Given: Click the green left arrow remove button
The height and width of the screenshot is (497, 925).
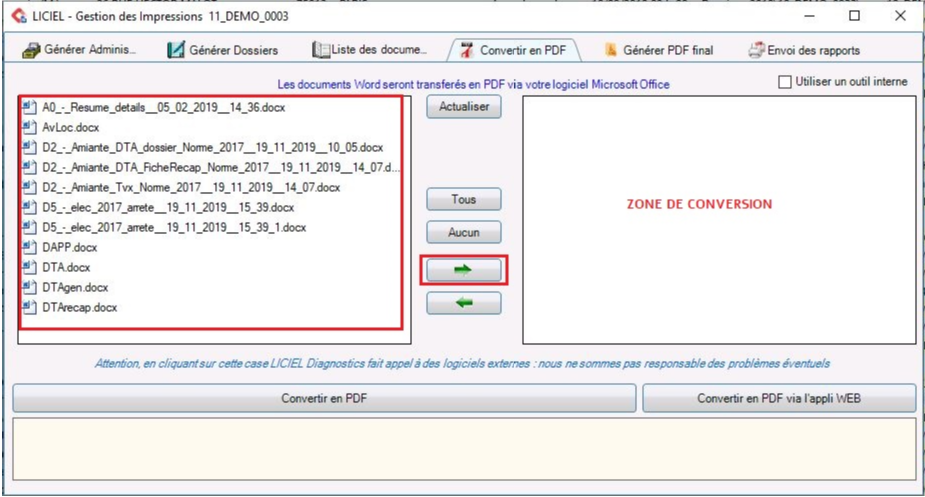Looking at the screenshot, I should pyautogui.click(x=464, y=303).
